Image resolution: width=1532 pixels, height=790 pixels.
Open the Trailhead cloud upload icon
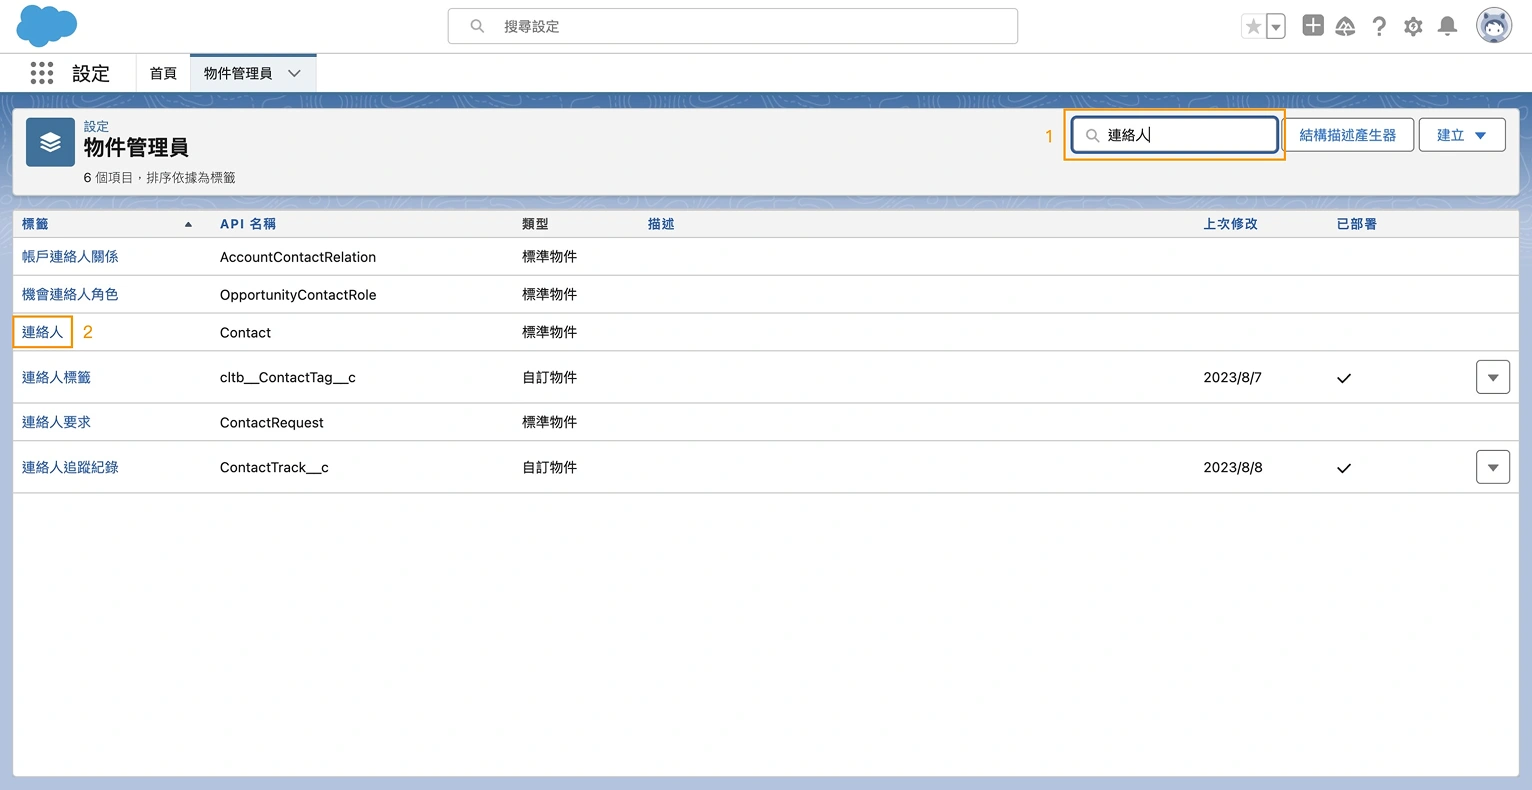coord(1345,26)
